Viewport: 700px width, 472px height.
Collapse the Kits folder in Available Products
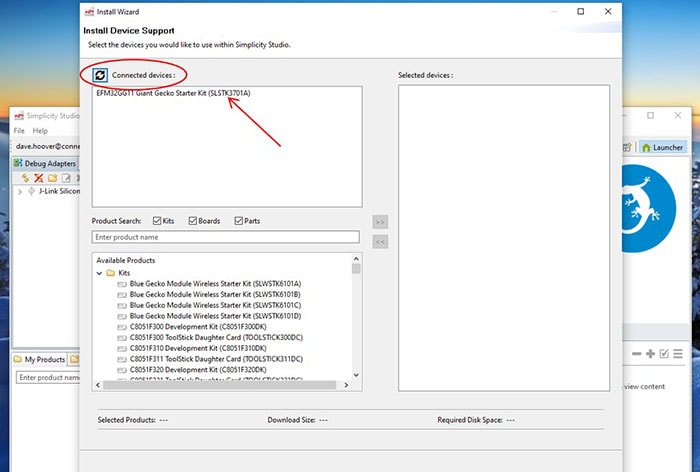tap(99, 272)
